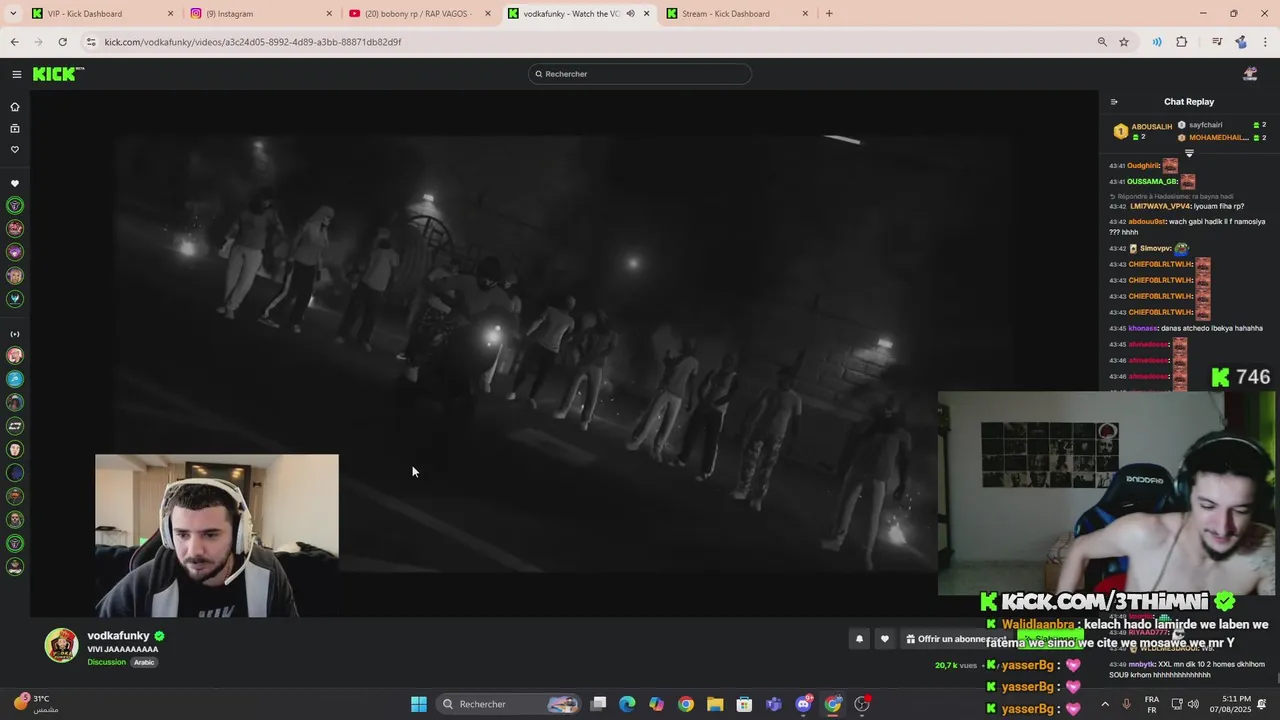Click the first followed channel avatar in sidebar
The width and height of the screenshot is (1280, 720).
15,206
